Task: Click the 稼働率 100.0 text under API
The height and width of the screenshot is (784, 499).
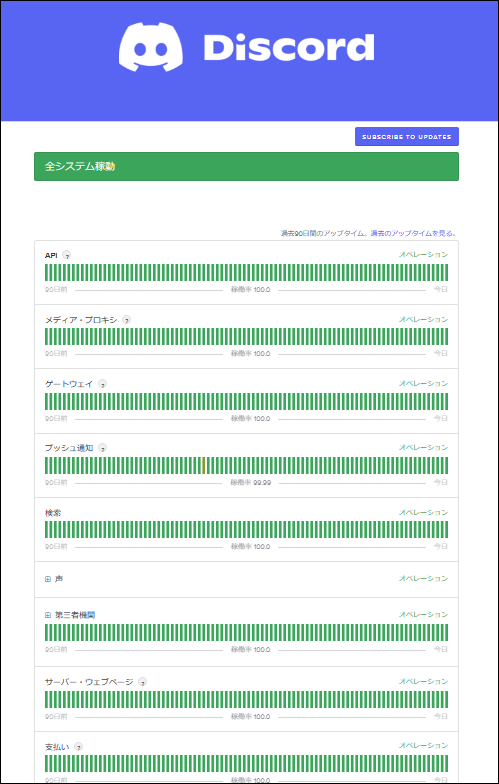Action: point(250,290)
